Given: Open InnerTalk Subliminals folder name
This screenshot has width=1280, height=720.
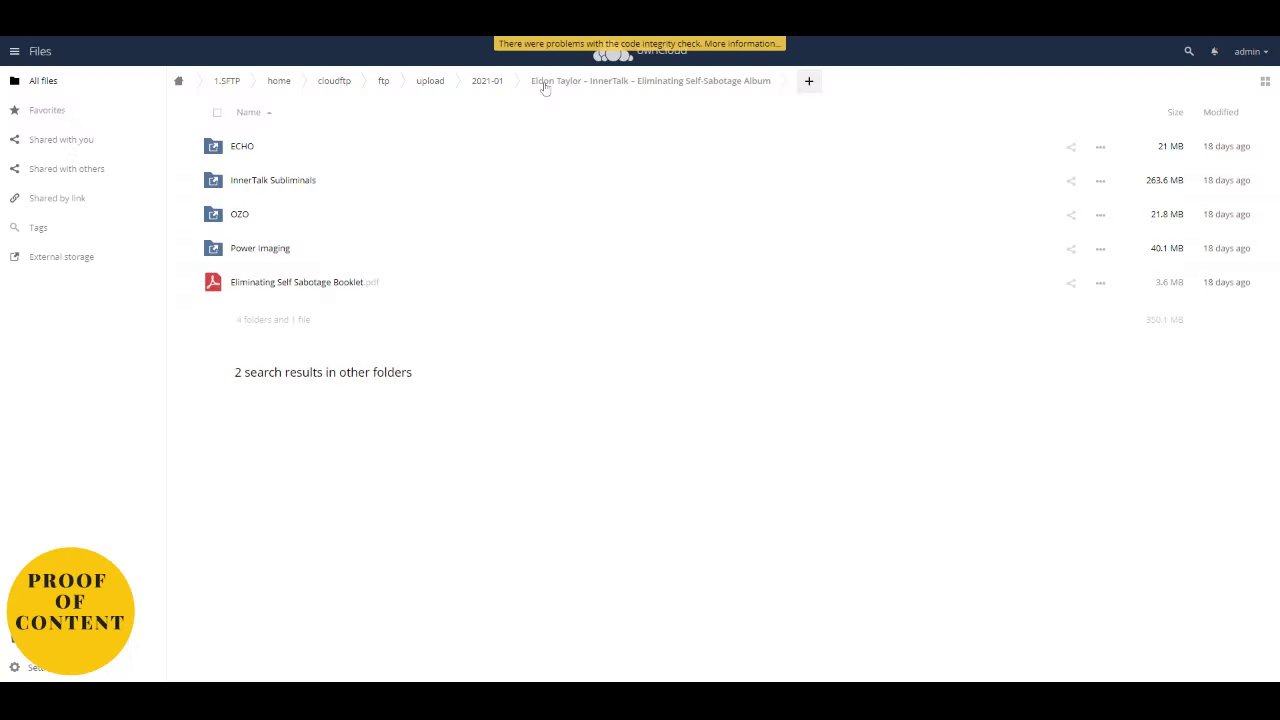Looking at the screenshot, I should [273, 180].
